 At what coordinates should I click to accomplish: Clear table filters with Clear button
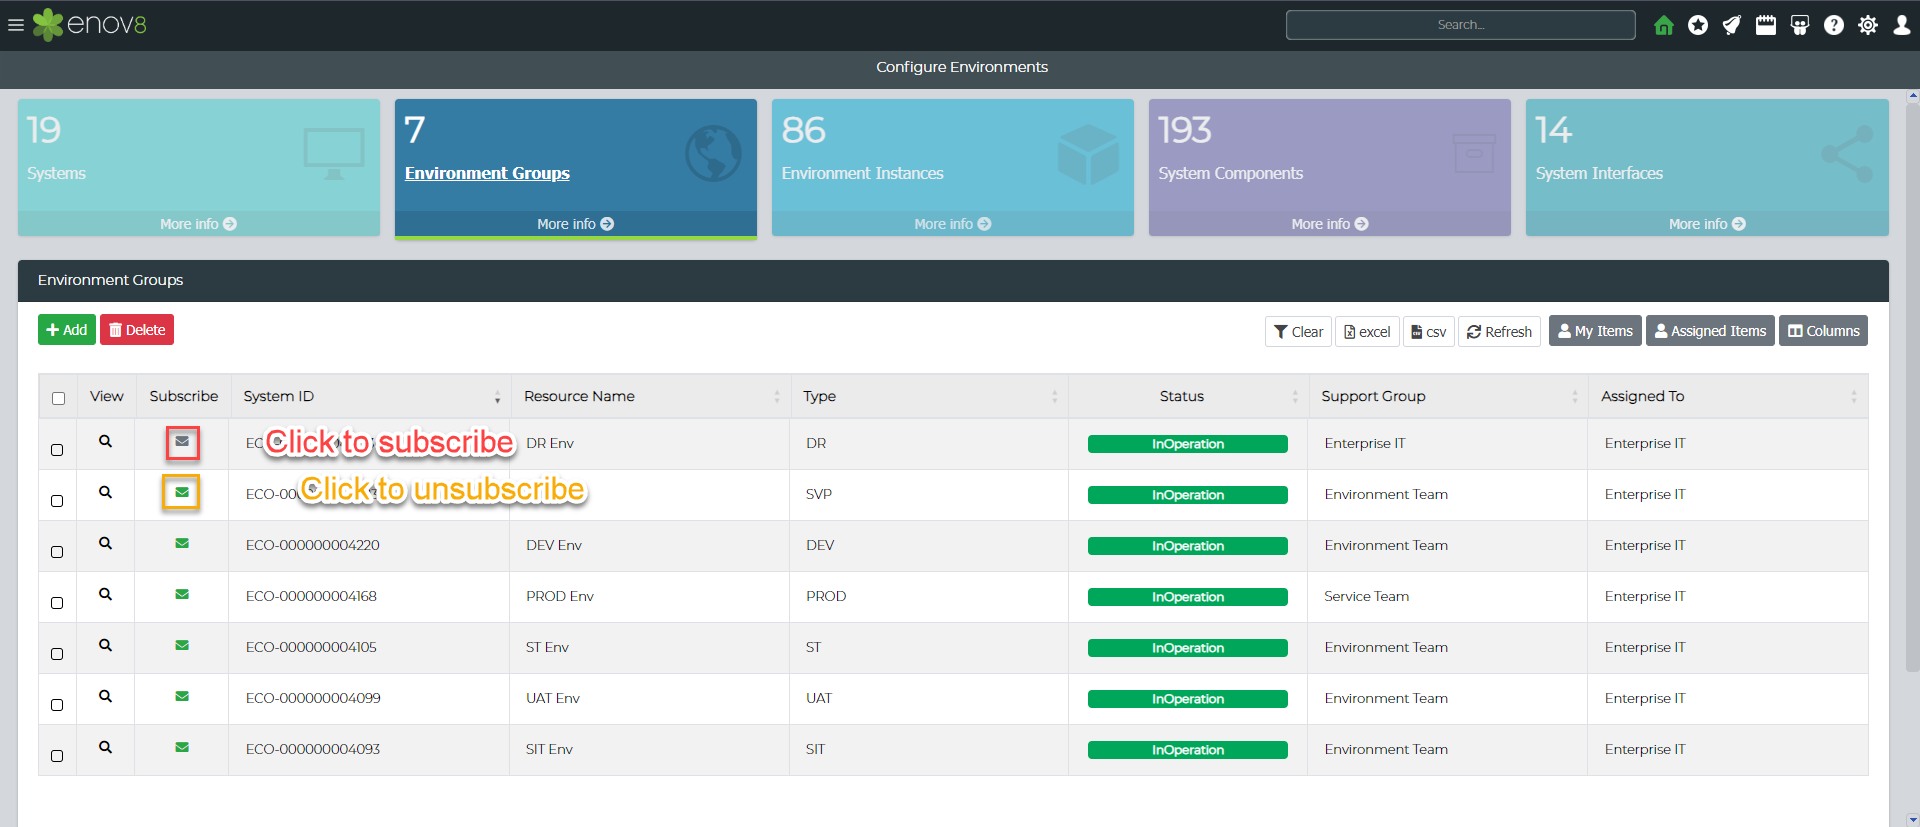pyautogui.click(x=1298, y=331)
